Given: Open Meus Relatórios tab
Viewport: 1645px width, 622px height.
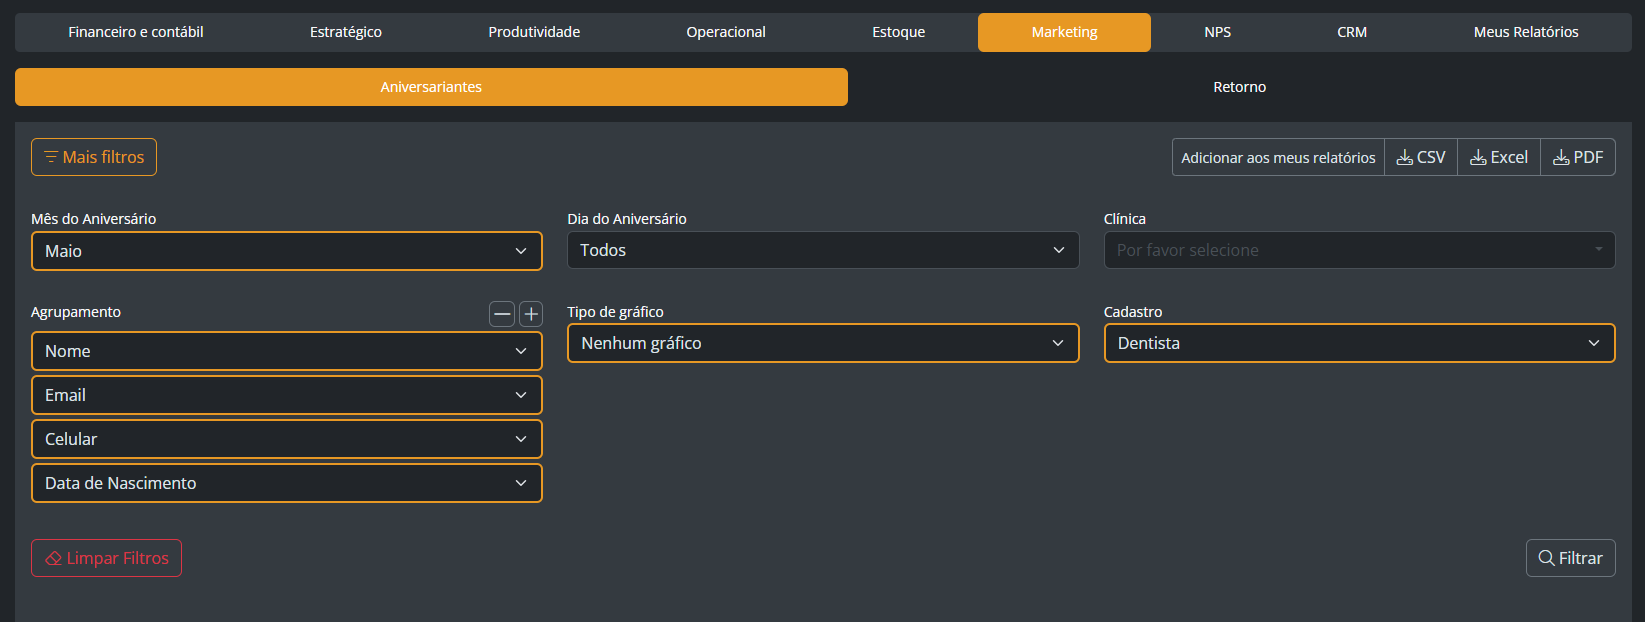Looking at the screenshot, I should point(1526,32).
